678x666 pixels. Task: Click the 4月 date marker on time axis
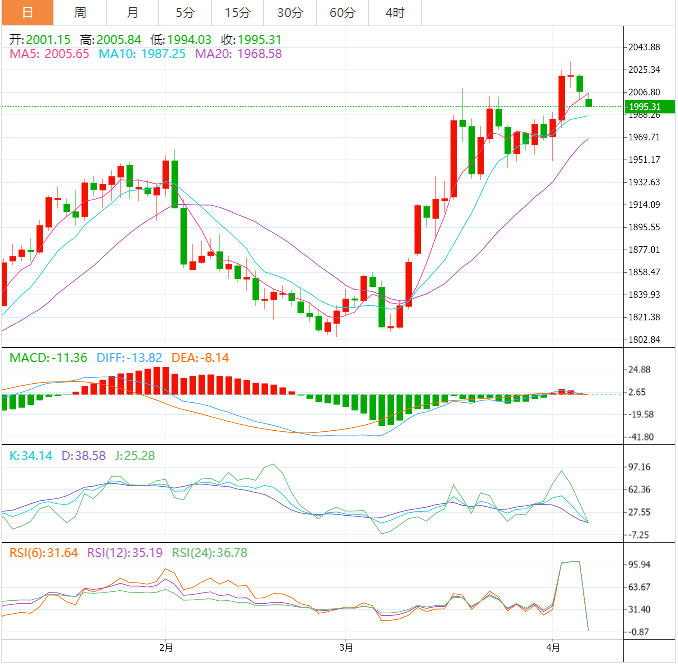553,648
